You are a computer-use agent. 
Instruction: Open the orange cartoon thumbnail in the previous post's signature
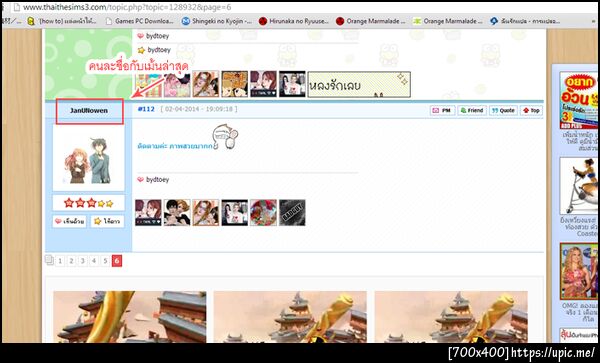pyautogui.click(x=235, y=84)
